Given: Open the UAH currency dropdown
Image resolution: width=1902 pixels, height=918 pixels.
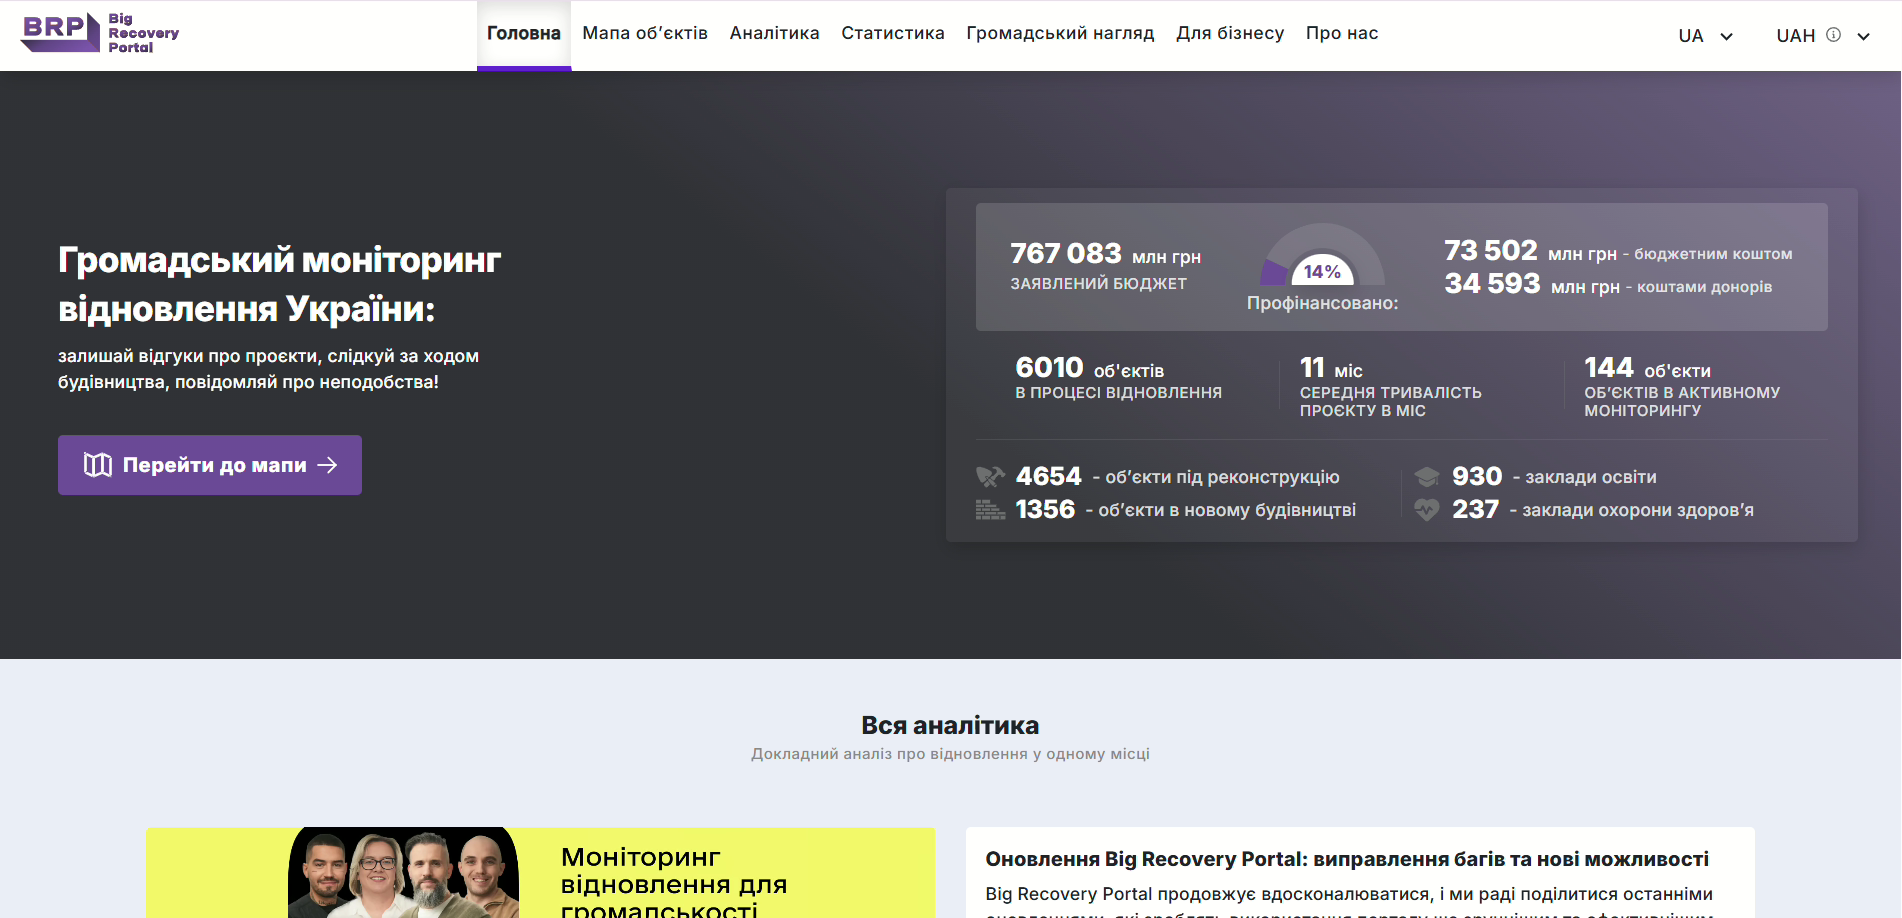Looking at the screenshot, I should tap(1795, 36).
